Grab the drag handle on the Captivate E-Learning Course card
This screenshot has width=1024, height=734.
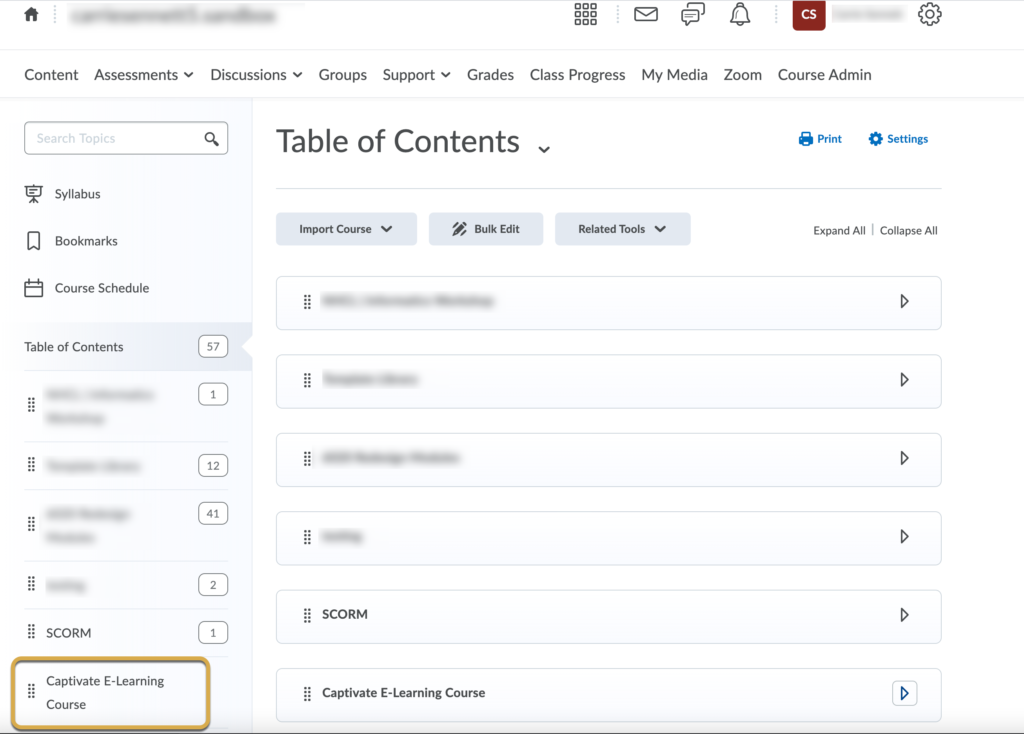coord(307,694)
